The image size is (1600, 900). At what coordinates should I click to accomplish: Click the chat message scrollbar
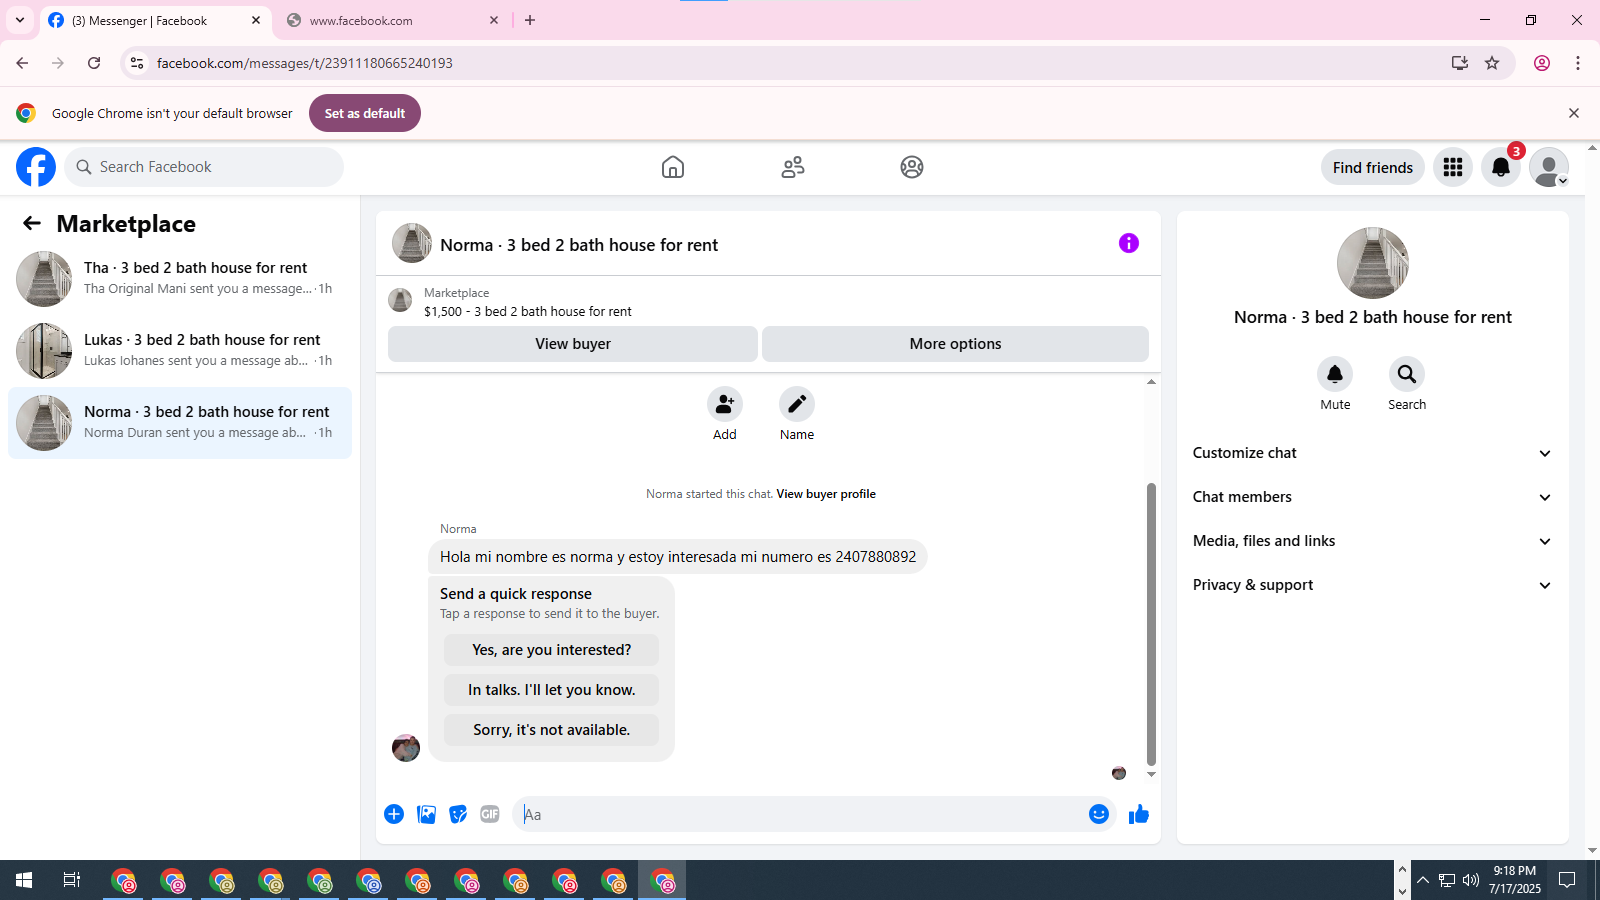(x=1151, y=623)
